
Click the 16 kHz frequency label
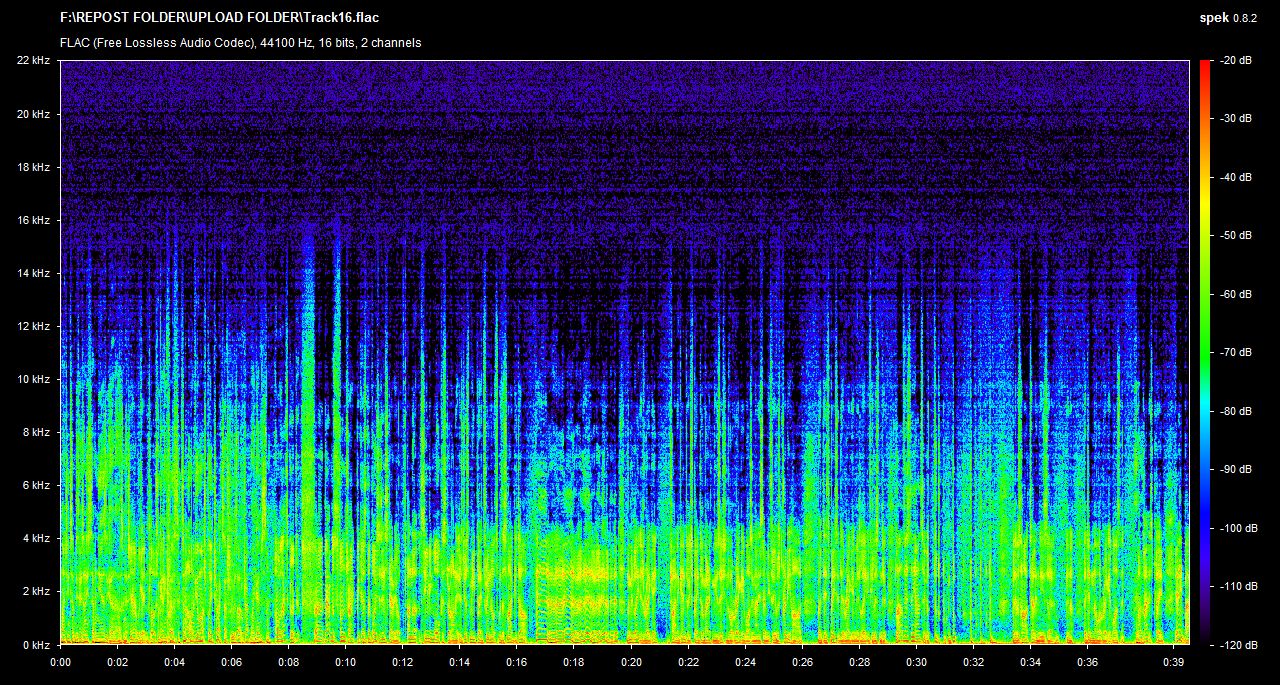[x=33, y=220]
